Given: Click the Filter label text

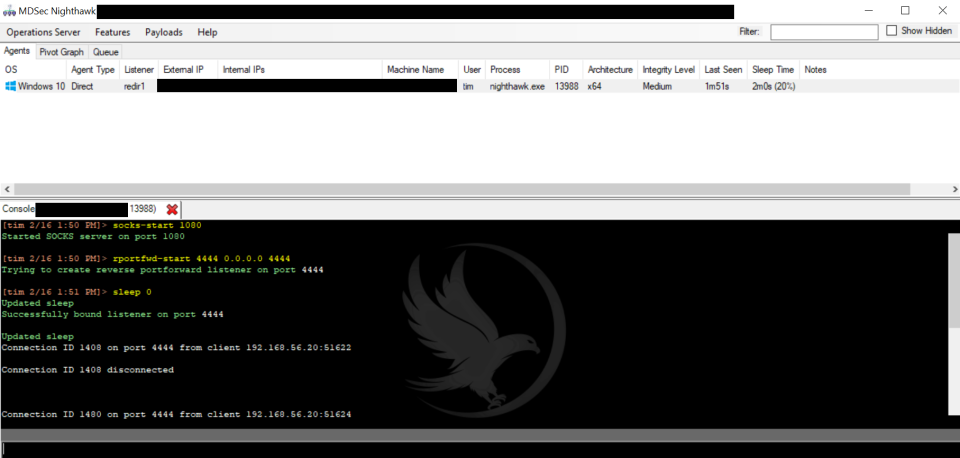Looking at the screenshot, I should point(749,32).
